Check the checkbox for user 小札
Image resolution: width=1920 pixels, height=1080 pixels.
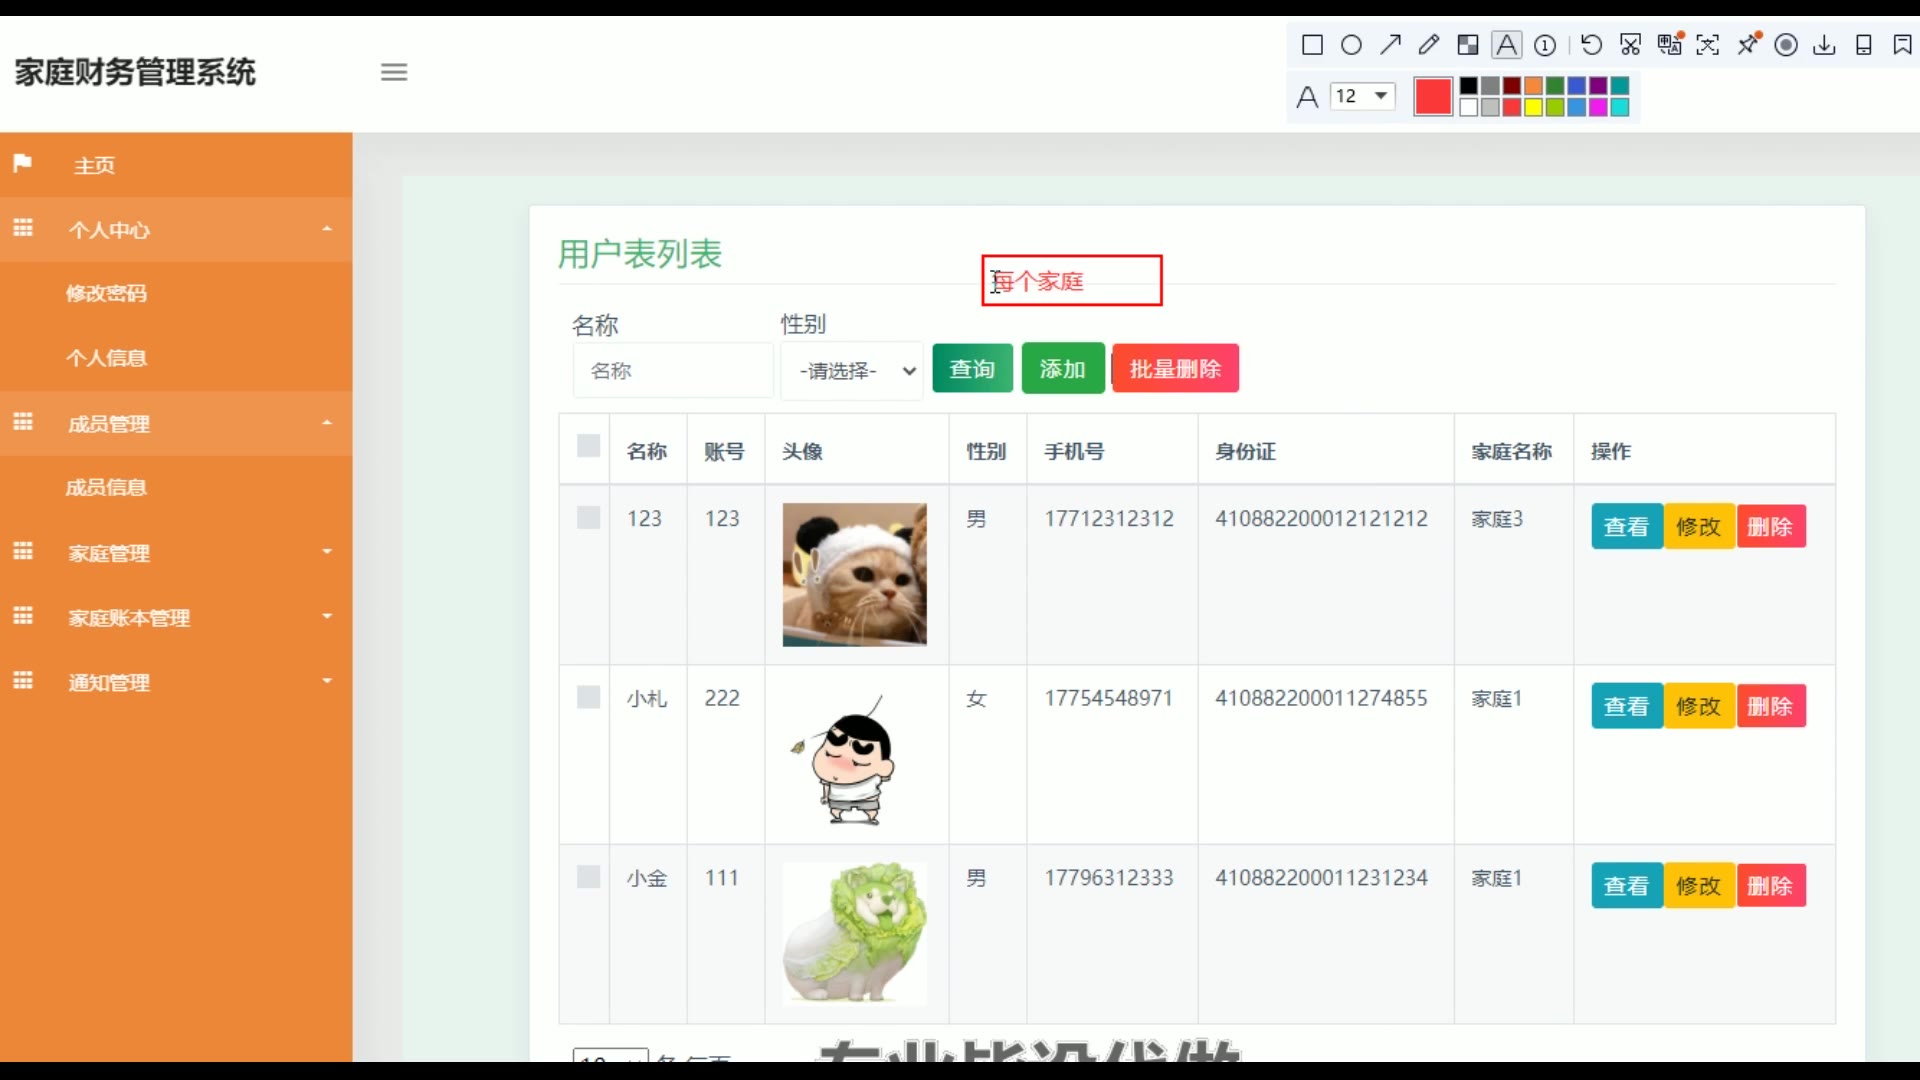pos(589,697)
